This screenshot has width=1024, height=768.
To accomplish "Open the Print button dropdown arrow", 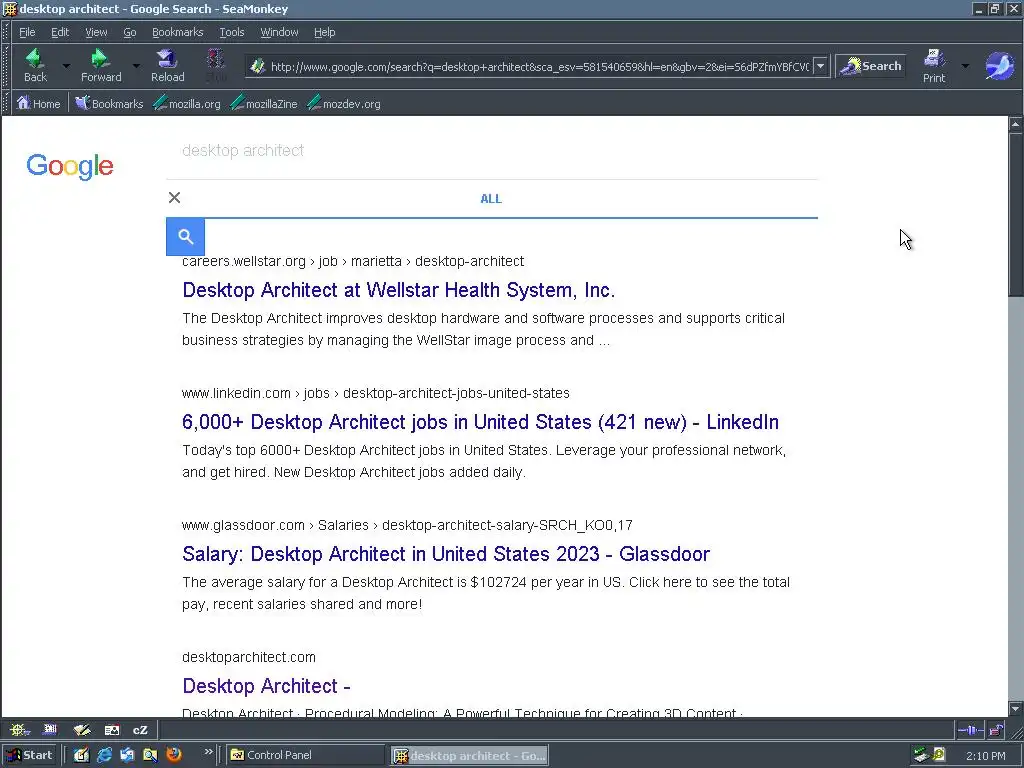I will [965, 66].
